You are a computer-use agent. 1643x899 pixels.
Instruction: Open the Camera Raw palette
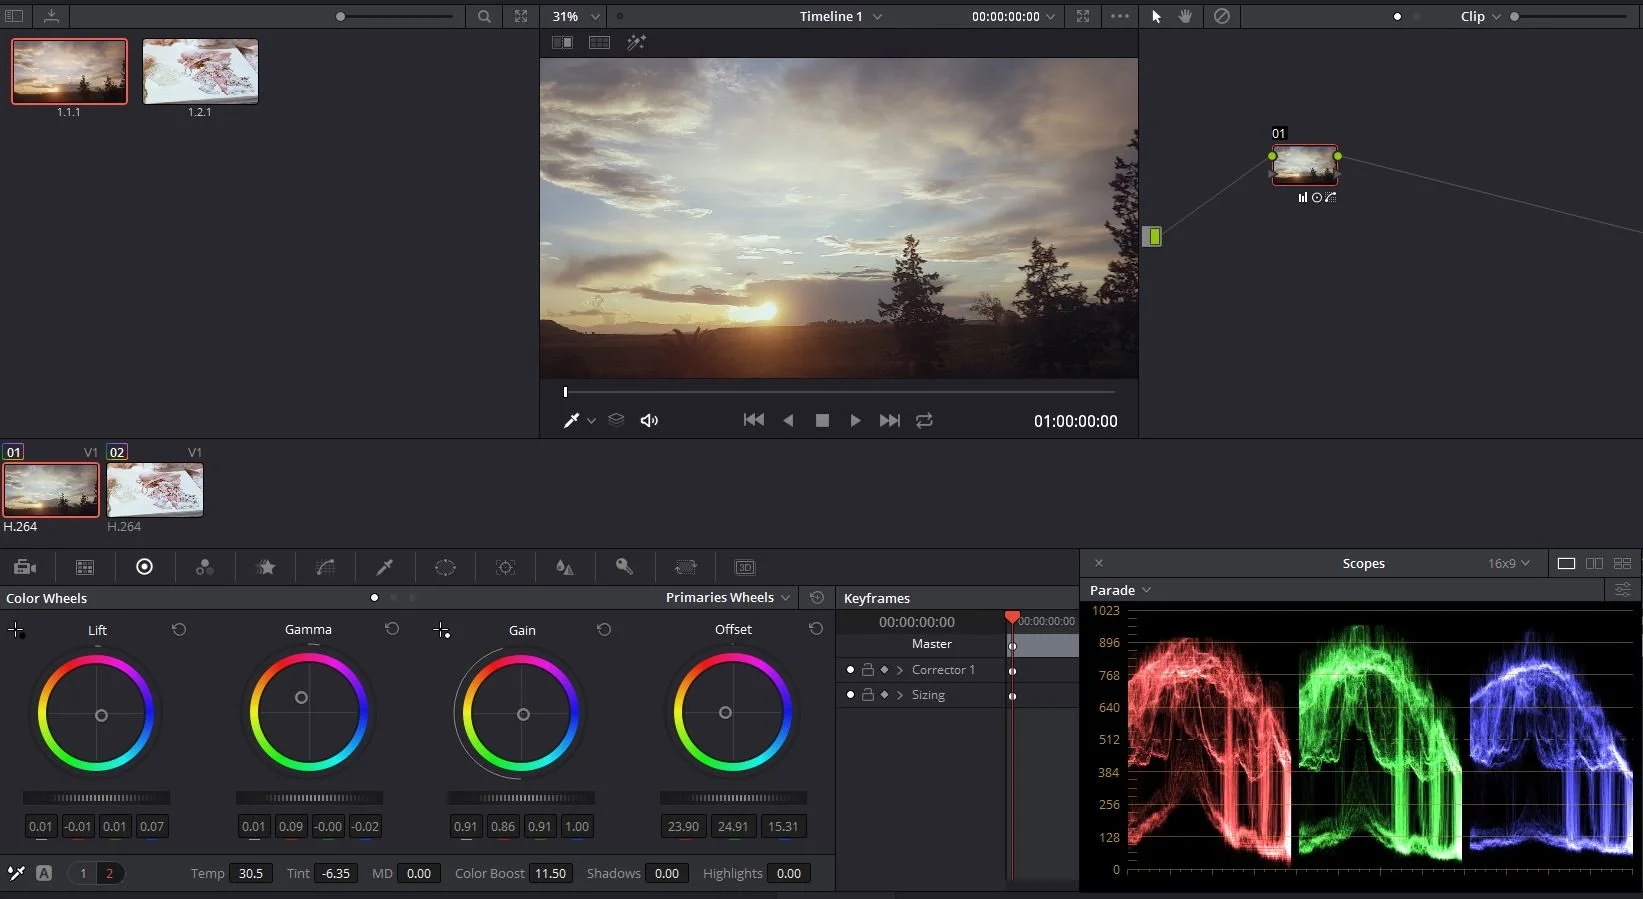pyautogui.click(x=25, y=567)
